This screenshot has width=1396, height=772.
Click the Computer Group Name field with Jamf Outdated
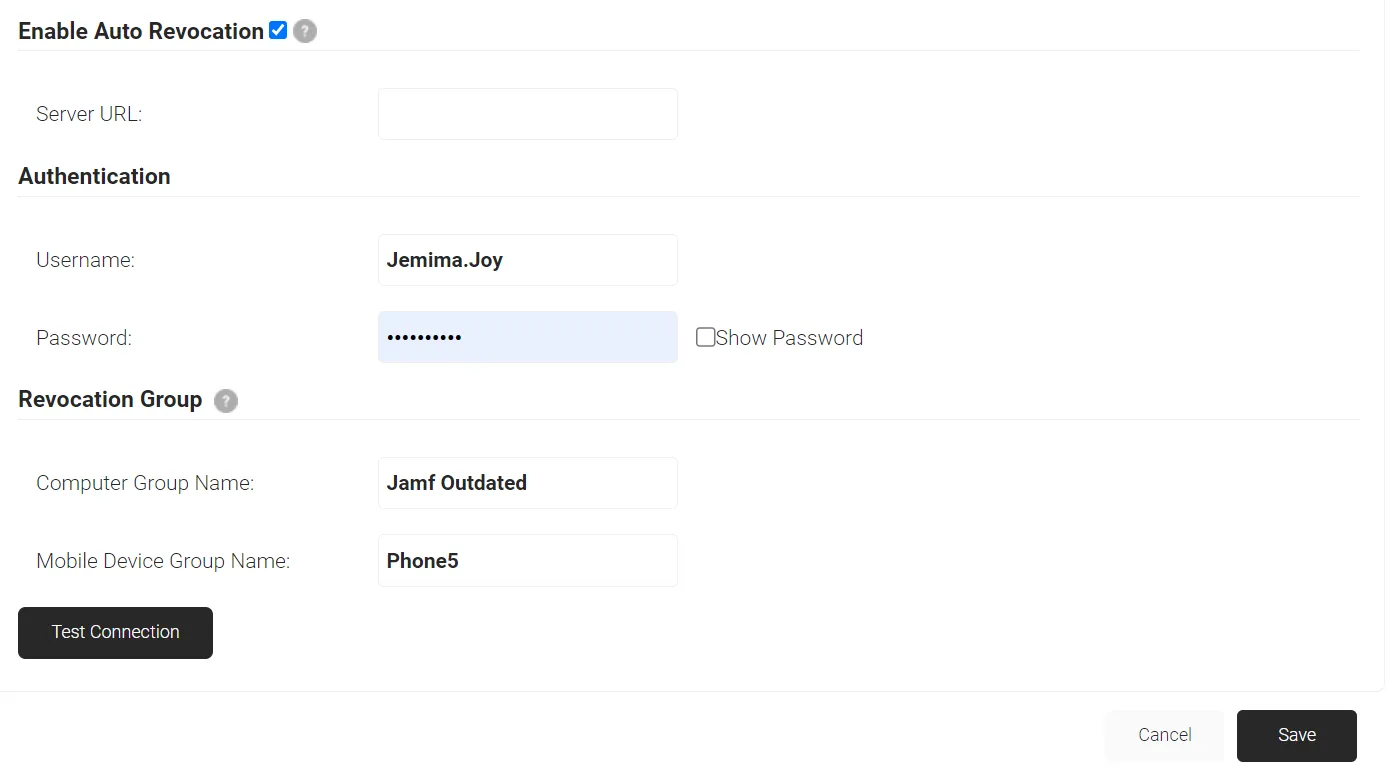pyautogui.click(x=528, y=483)
